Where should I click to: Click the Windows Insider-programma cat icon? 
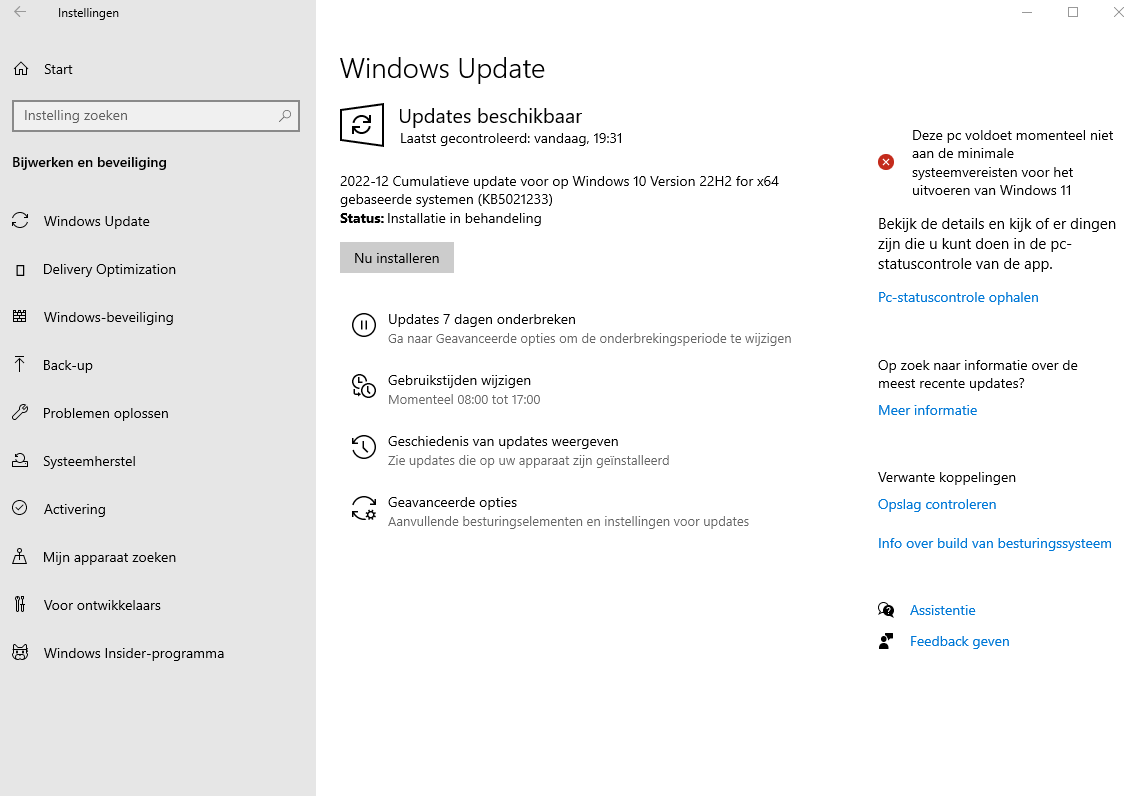click(x=20, y=653)
